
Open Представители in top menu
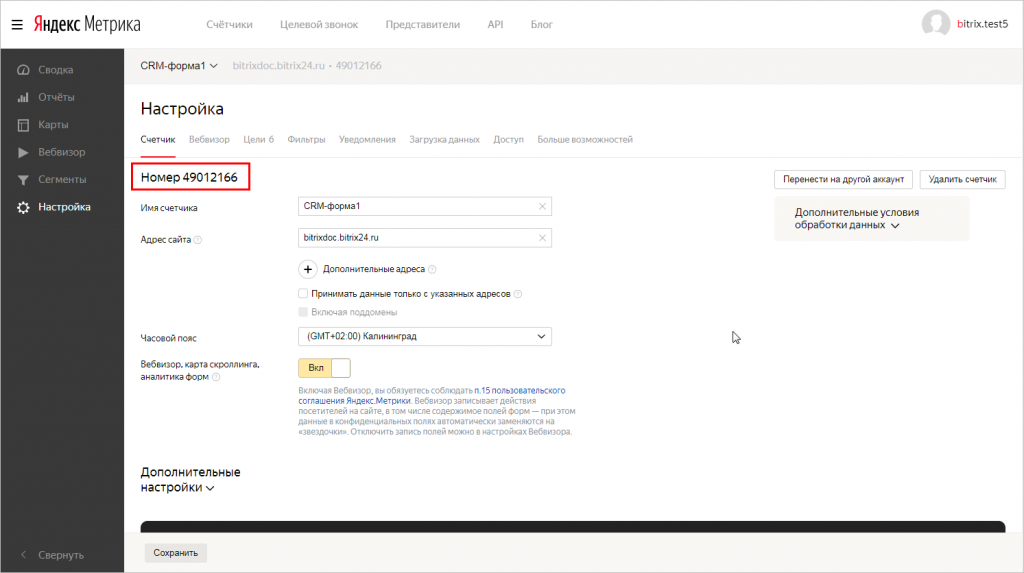click(x=423, y=24)
